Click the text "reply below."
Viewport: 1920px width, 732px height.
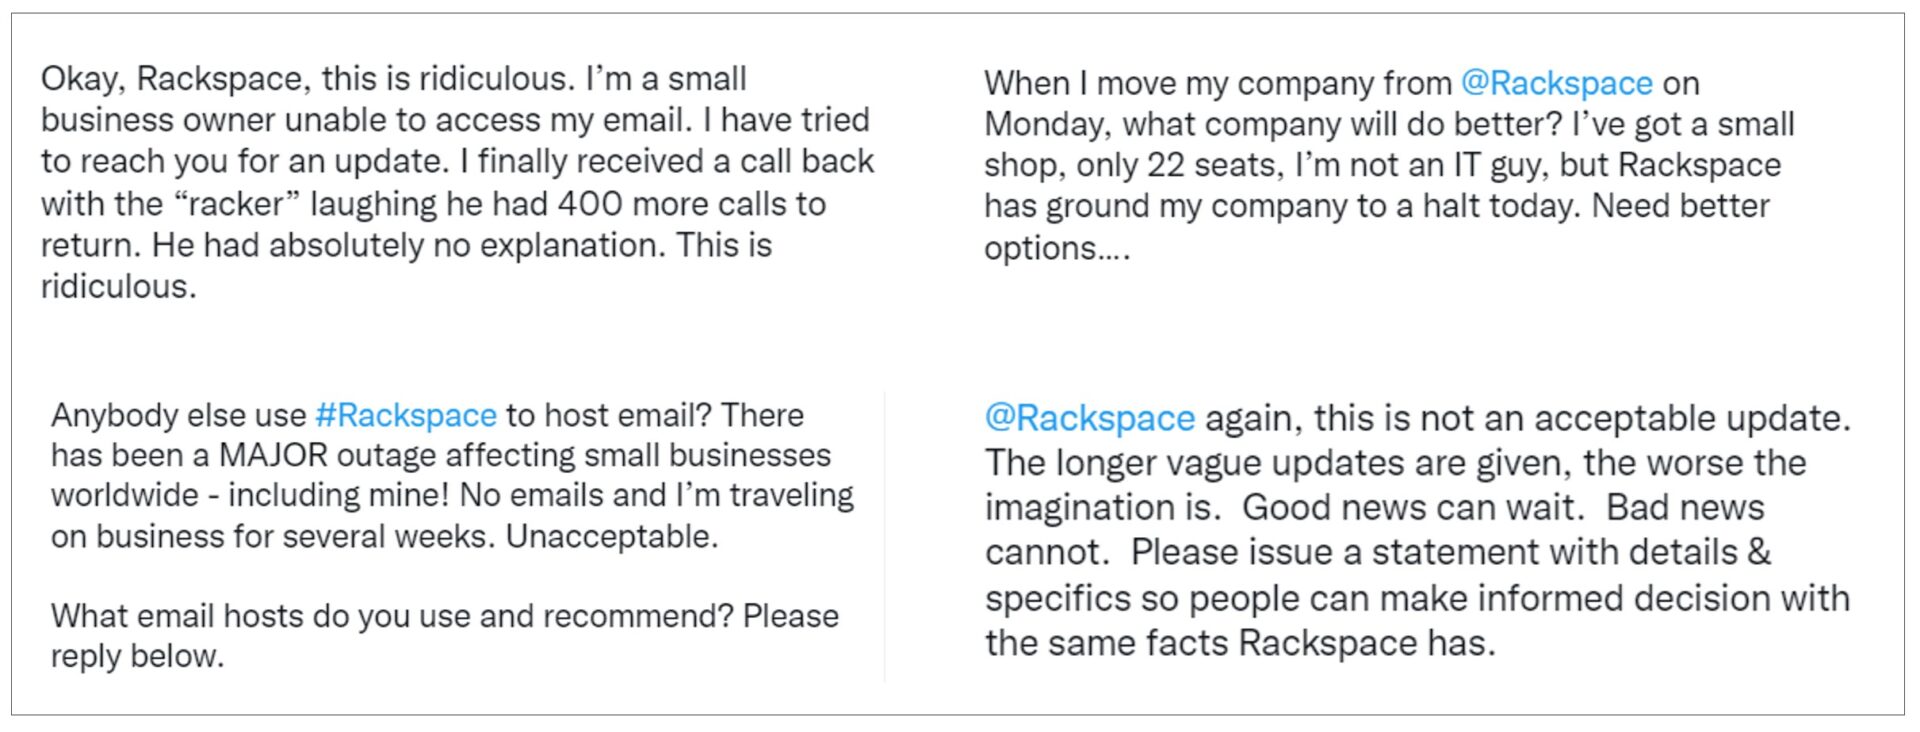point(137,657)
